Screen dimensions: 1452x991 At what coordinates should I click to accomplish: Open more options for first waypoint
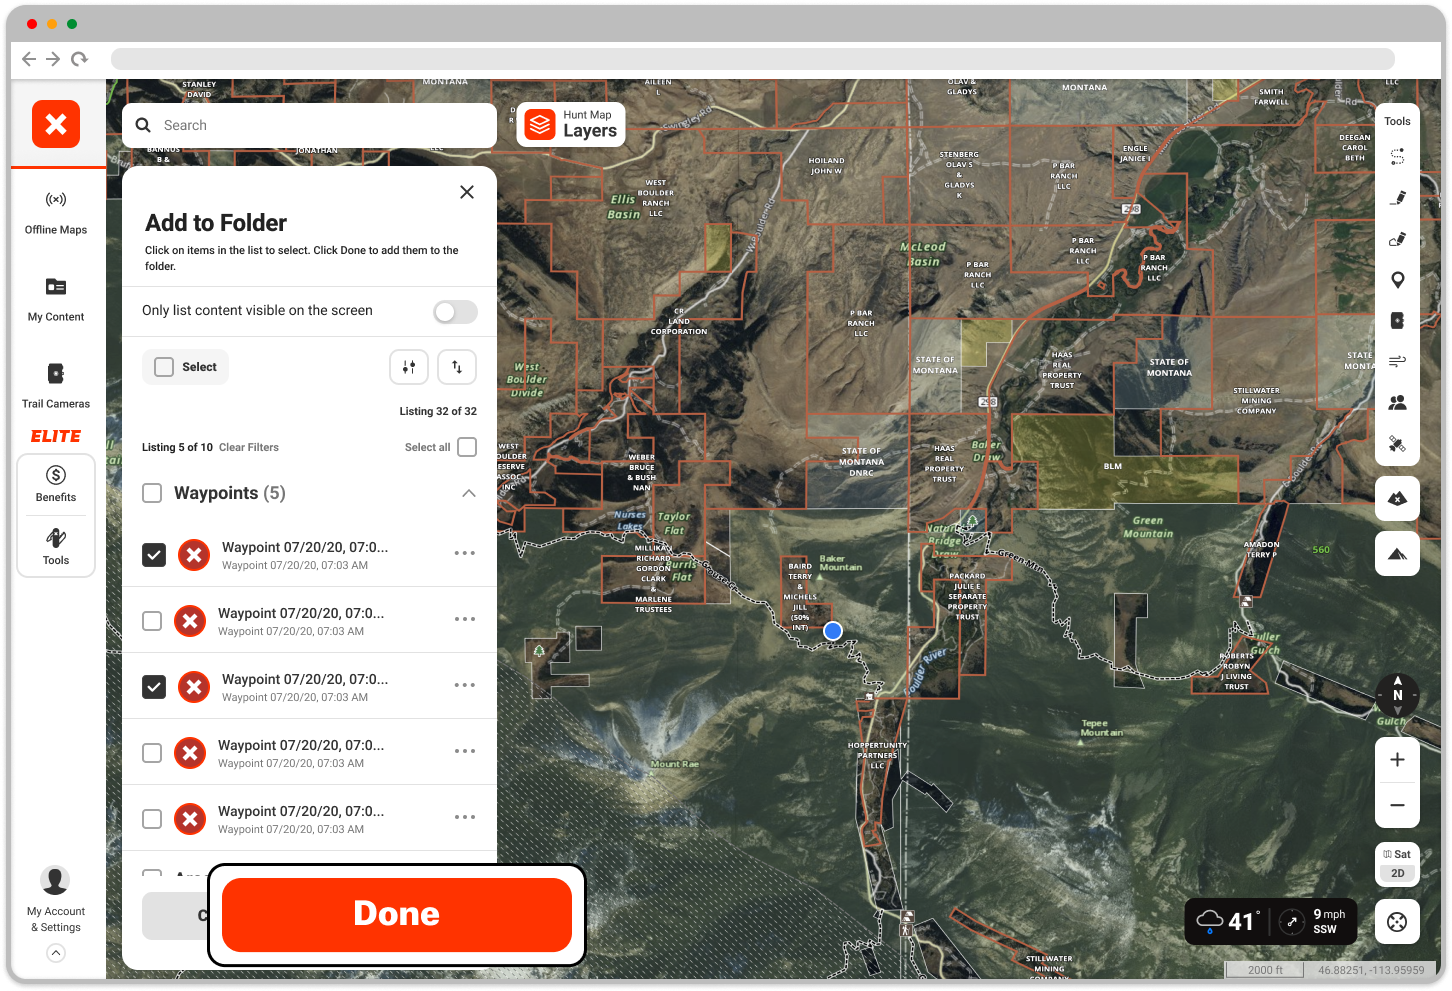pos(465,553)
